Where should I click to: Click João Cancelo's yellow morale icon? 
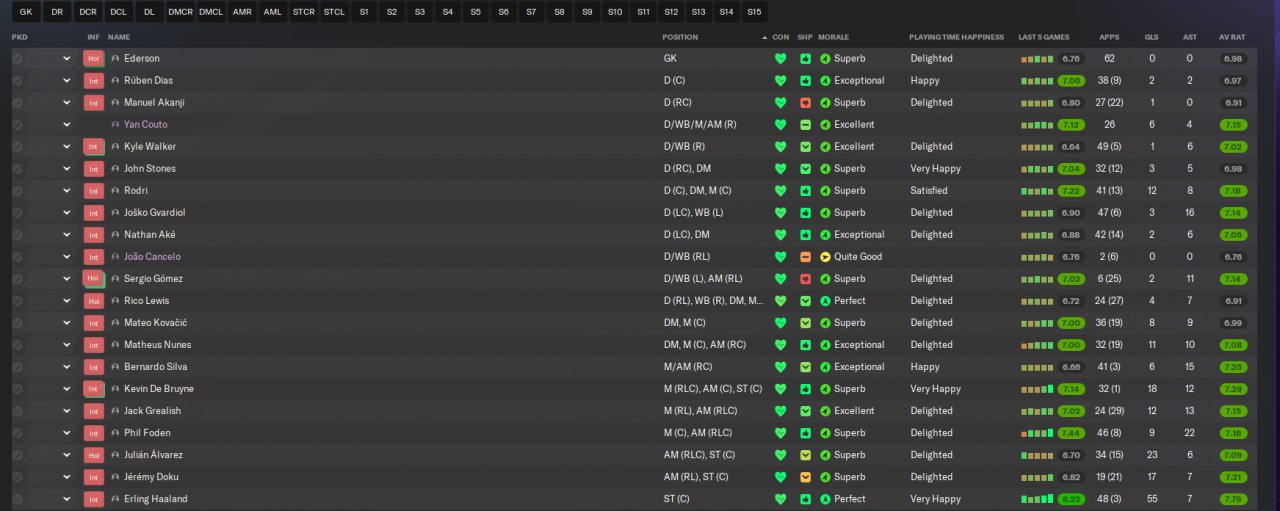click(825, 257)
